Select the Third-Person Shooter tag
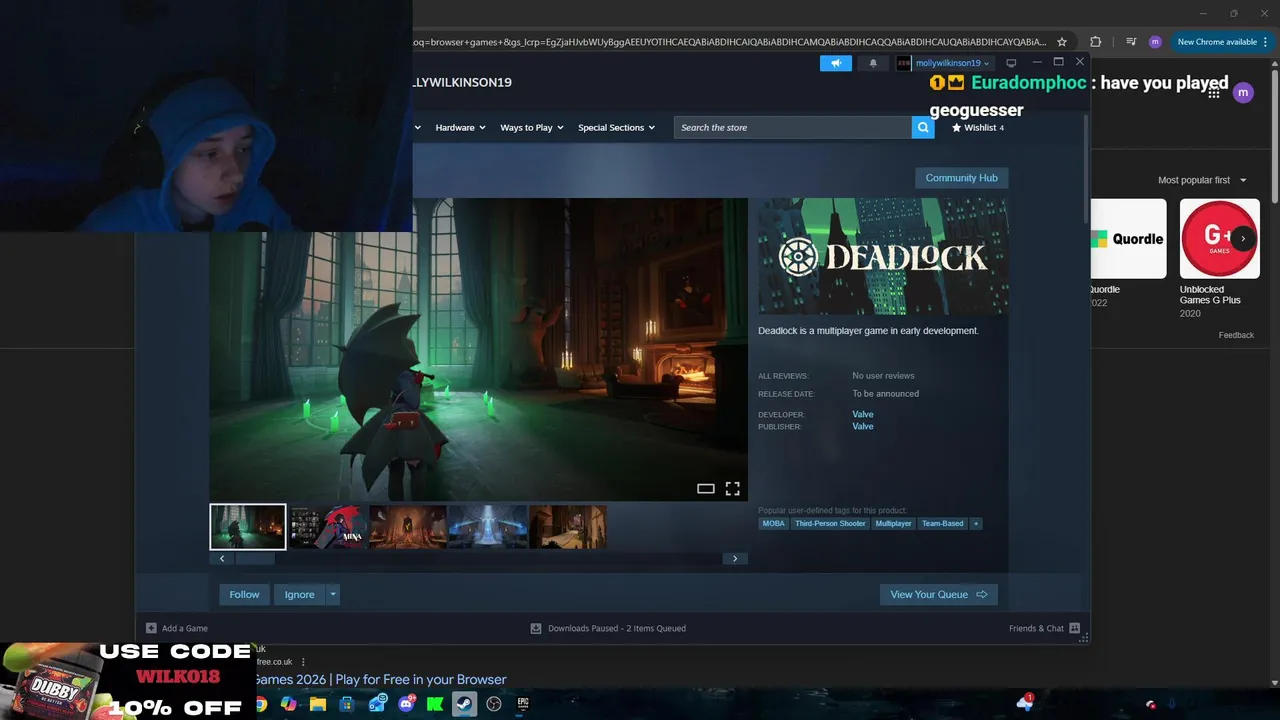Image resolution: width=1280 pixels, height=720 pixels. (x=830, y=523)
